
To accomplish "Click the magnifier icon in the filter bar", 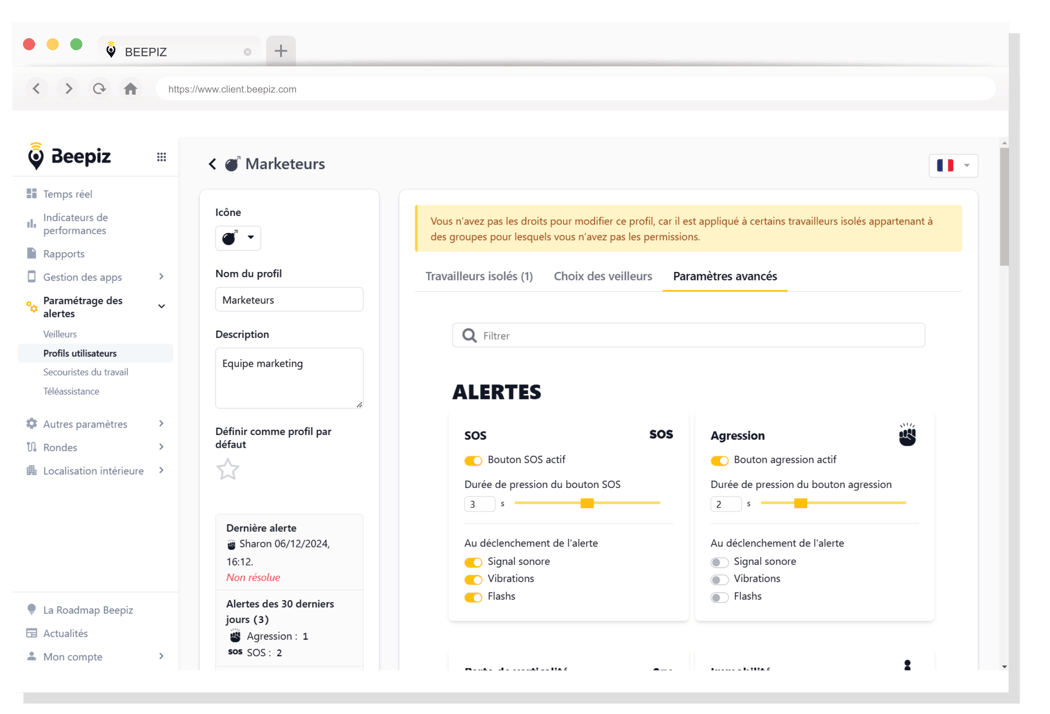I will click(x=470, y=335).
